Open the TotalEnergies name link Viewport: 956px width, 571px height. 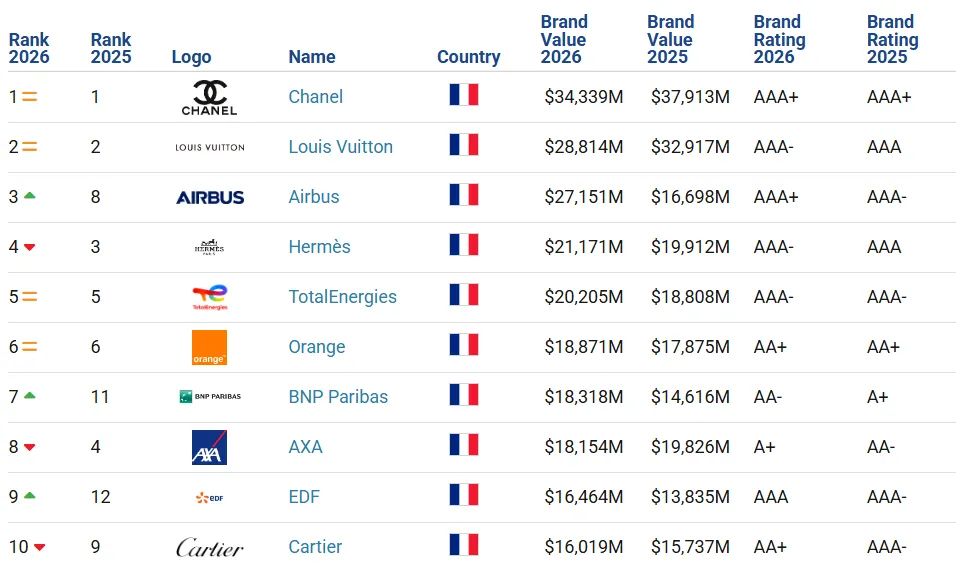342,297
